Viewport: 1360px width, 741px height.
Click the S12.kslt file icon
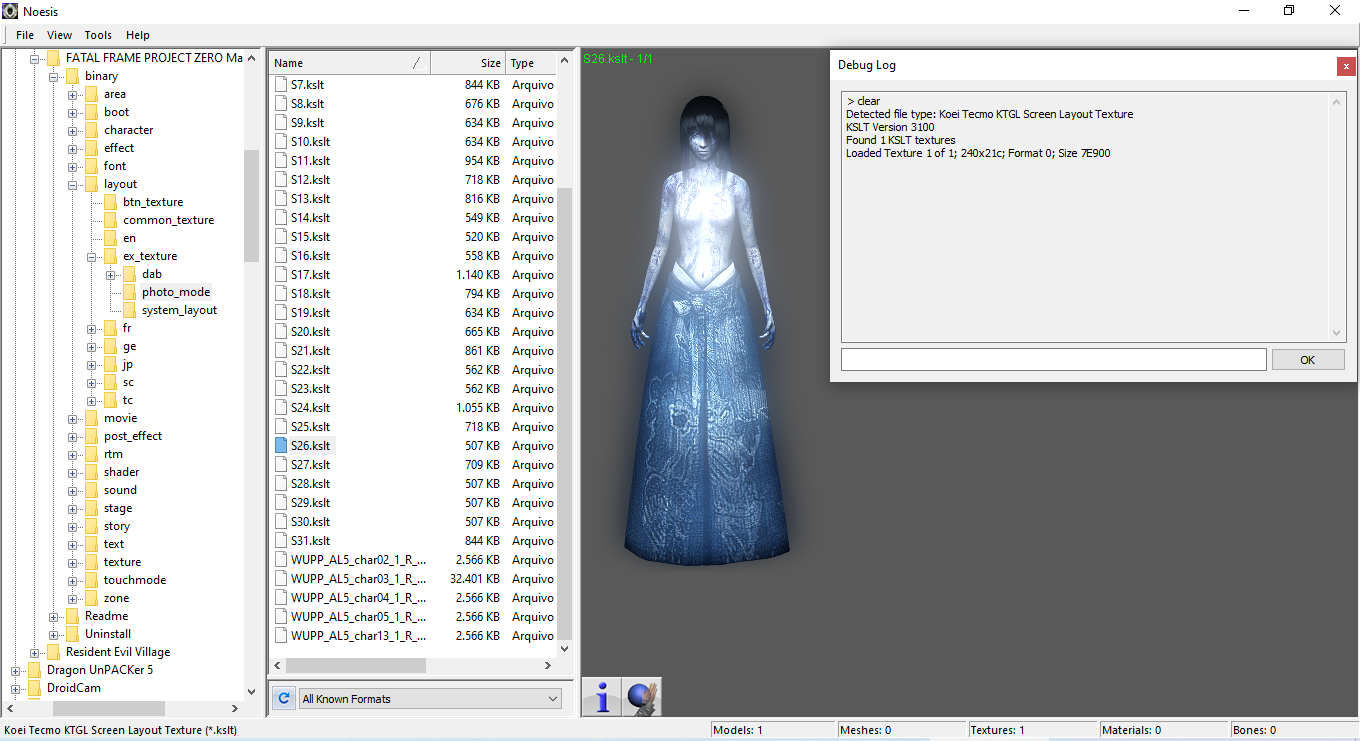click(281, 180)
